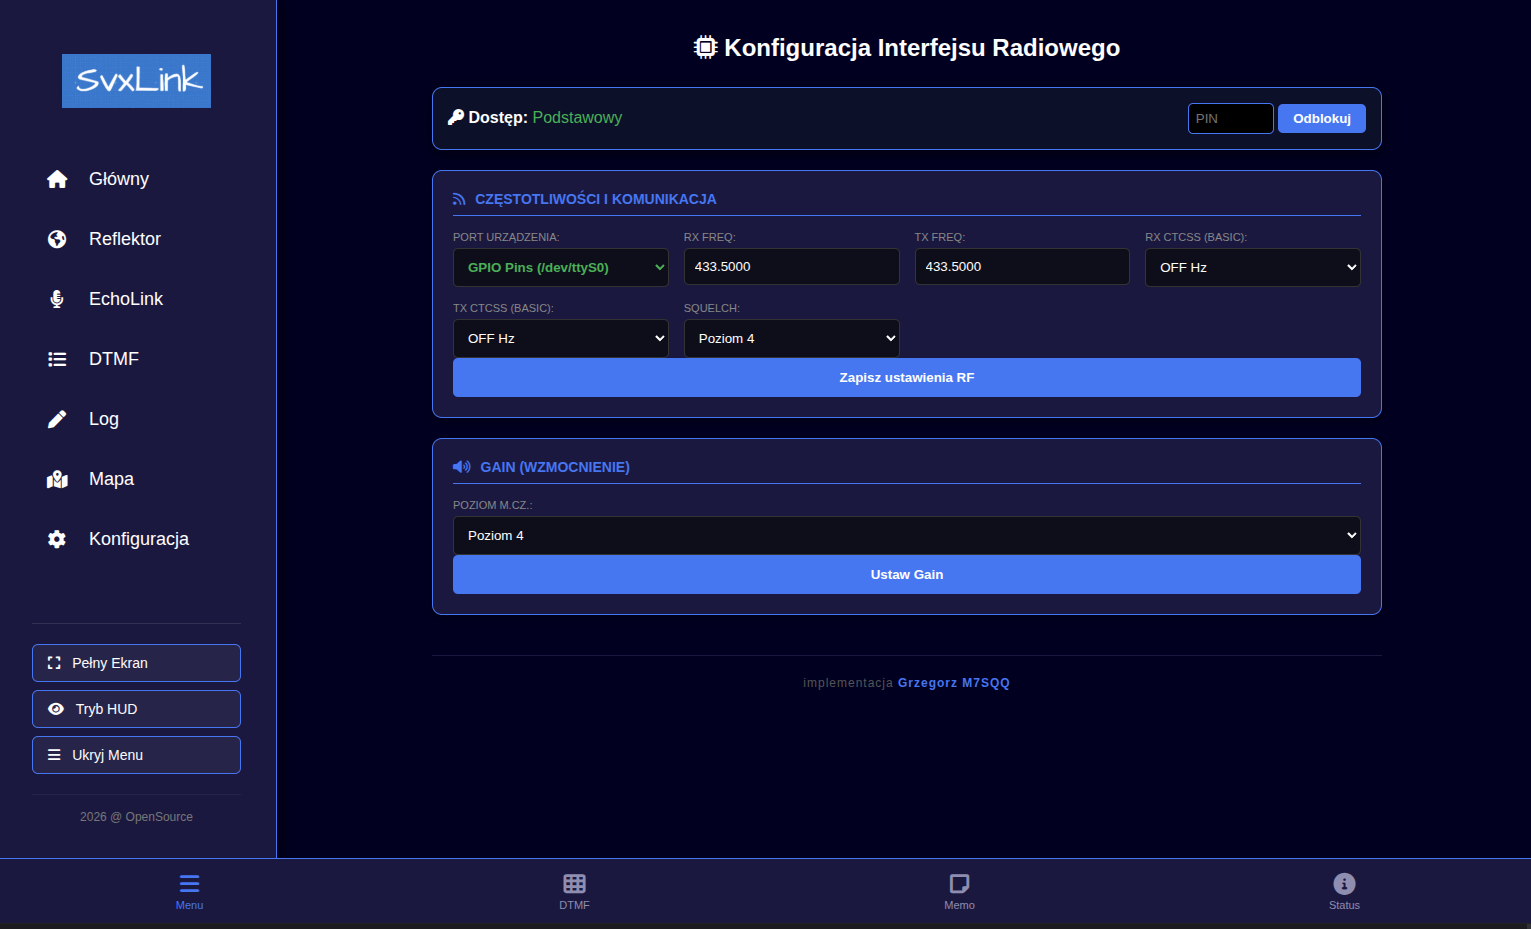Open the Poziom M.CZ. gain level selector
This screenshot has width=1531, height=929.
pos(906,536)
